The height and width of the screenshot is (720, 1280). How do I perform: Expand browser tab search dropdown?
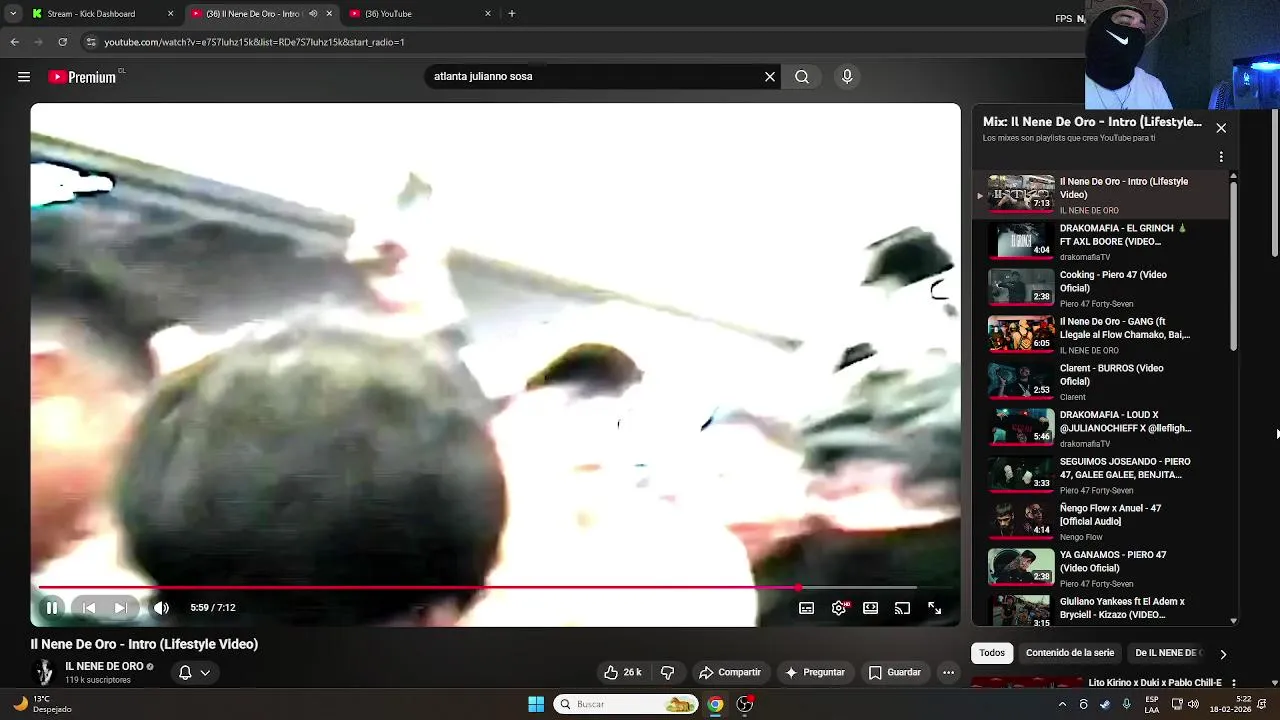(x=12, y=14)
